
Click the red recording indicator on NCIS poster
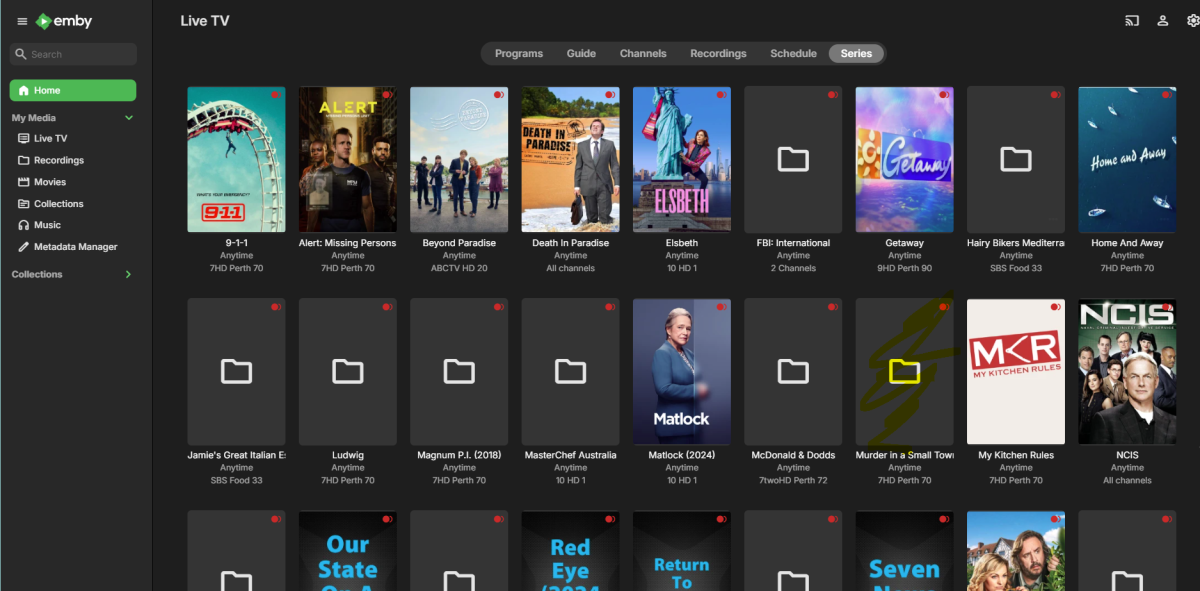pos(1166,307)
